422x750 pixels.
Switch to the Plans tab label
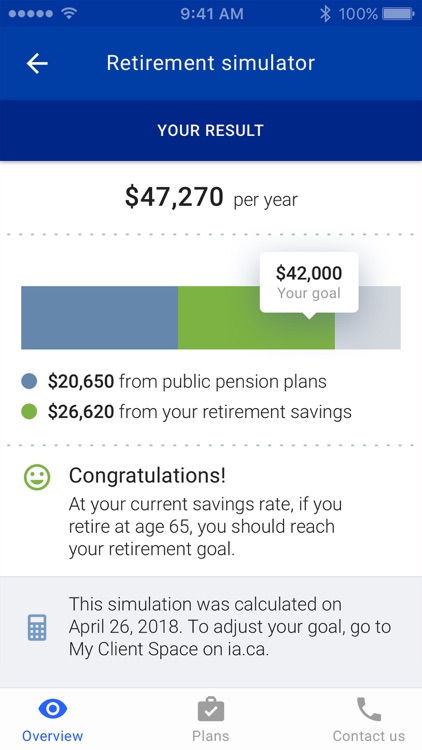pos(211,736)
